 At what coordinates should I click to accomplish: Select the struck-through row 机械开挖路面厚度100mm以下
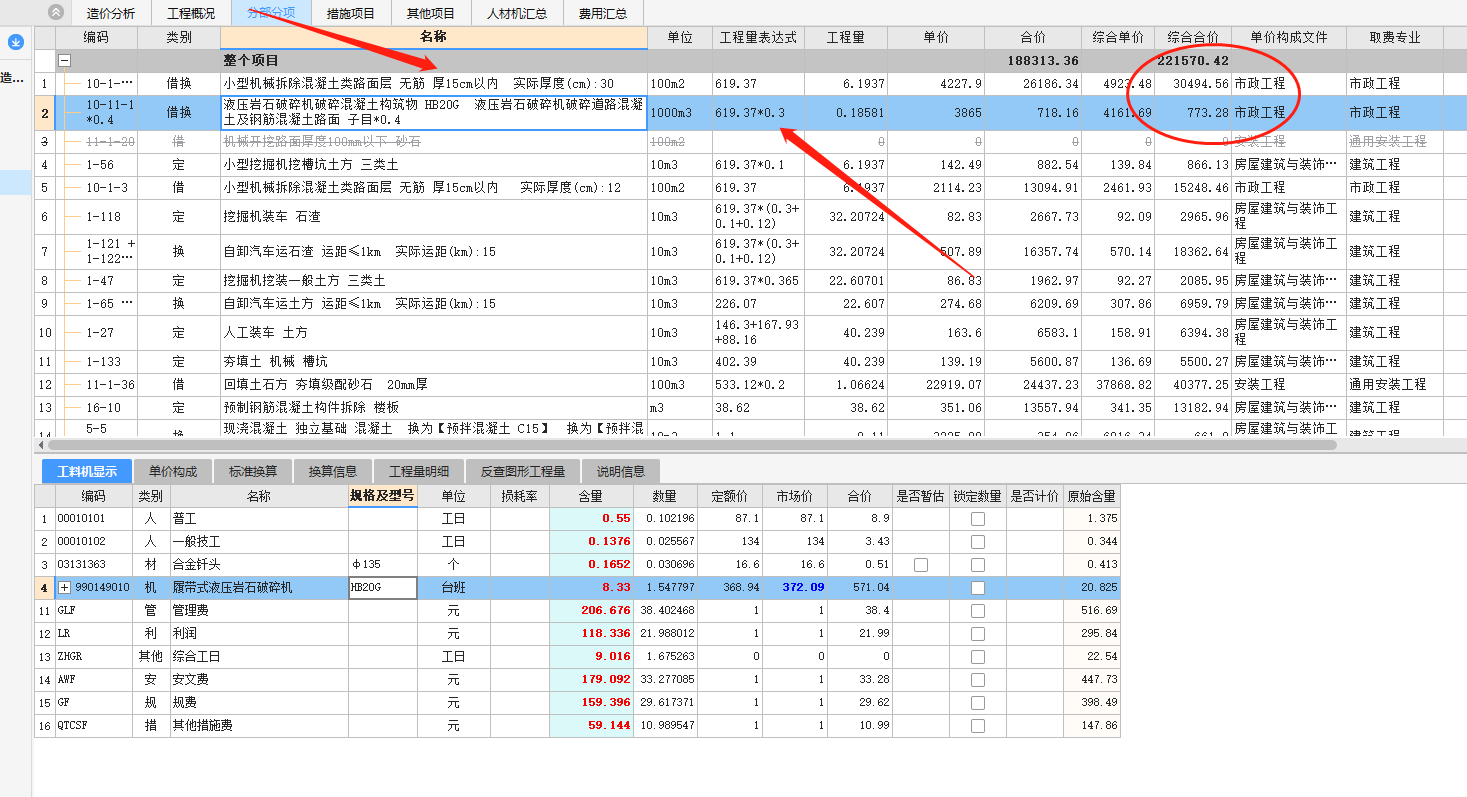(434, 142)
